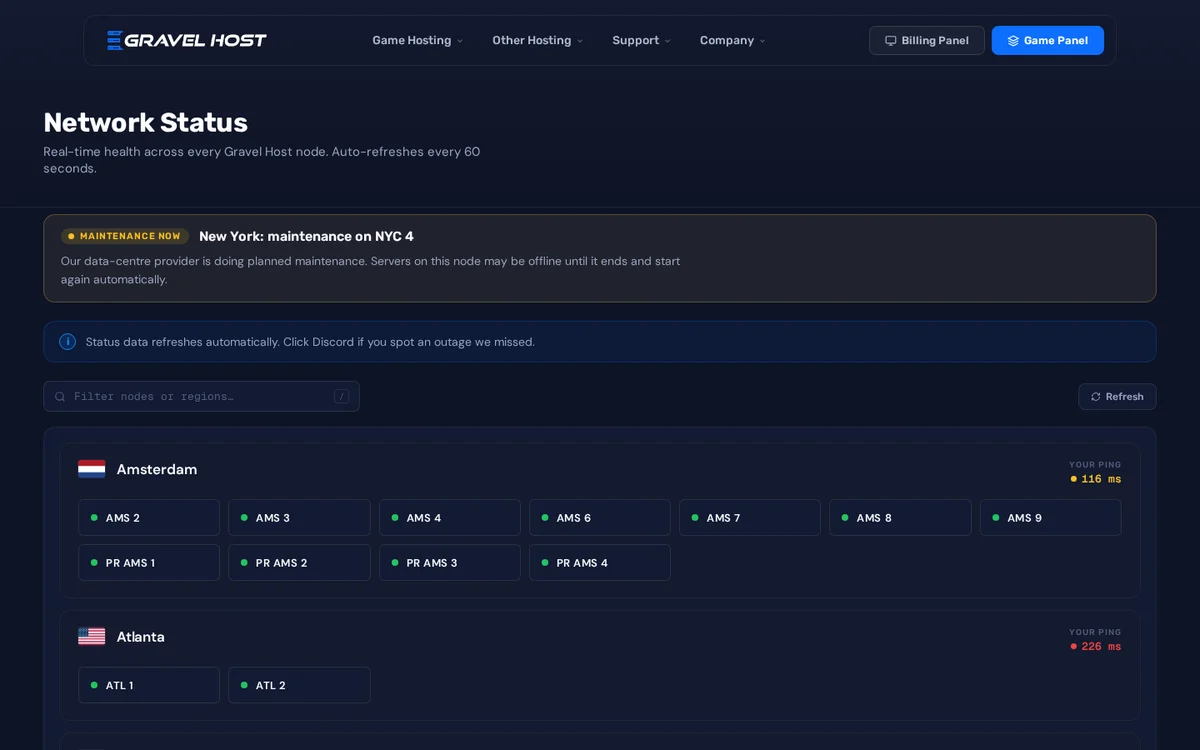Select the AMS 7 node

click(x=750, y=518)
